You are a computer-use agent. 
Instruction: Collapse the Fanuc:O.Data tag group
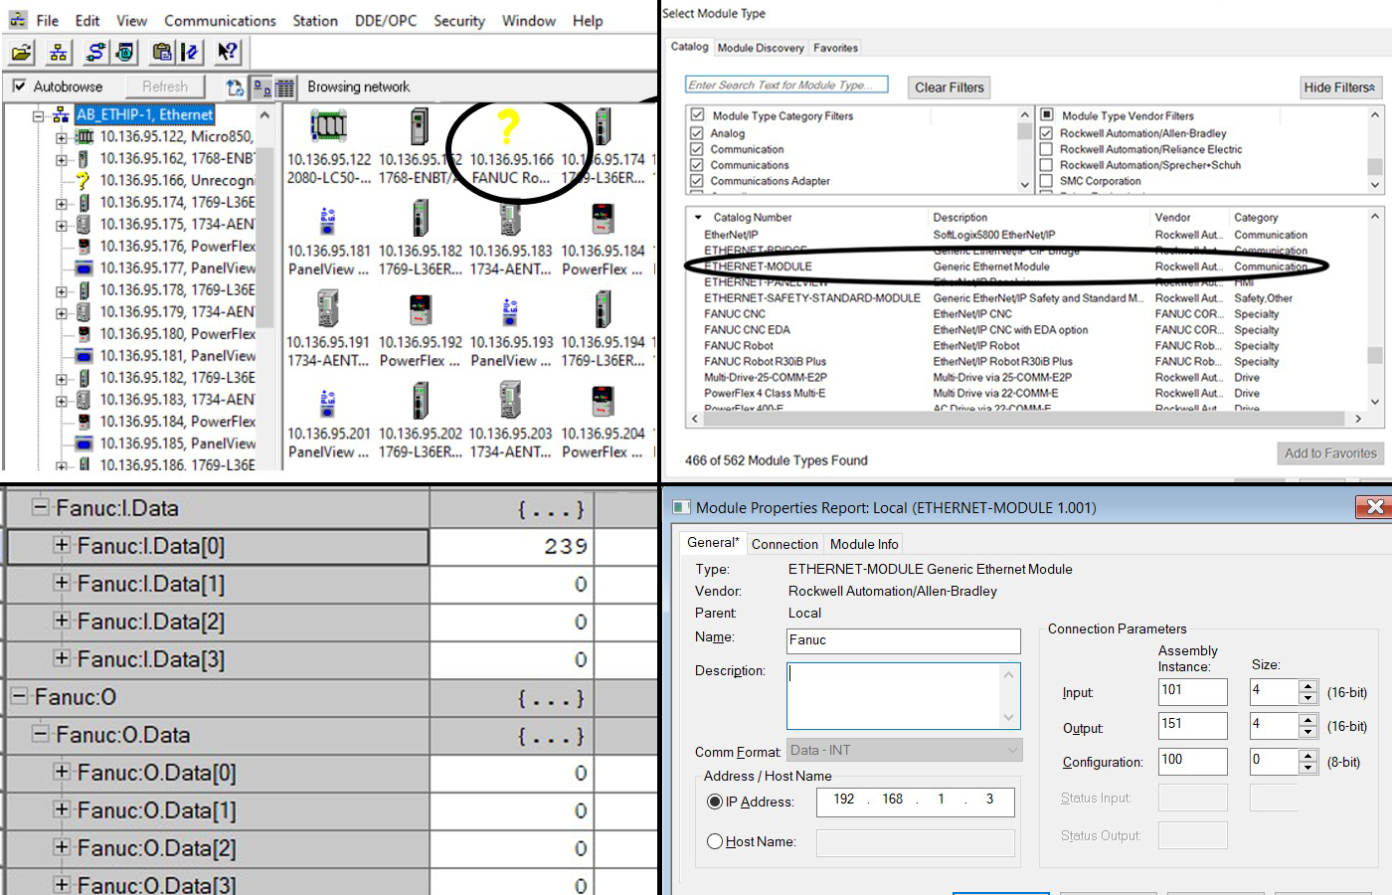[39, 732]
